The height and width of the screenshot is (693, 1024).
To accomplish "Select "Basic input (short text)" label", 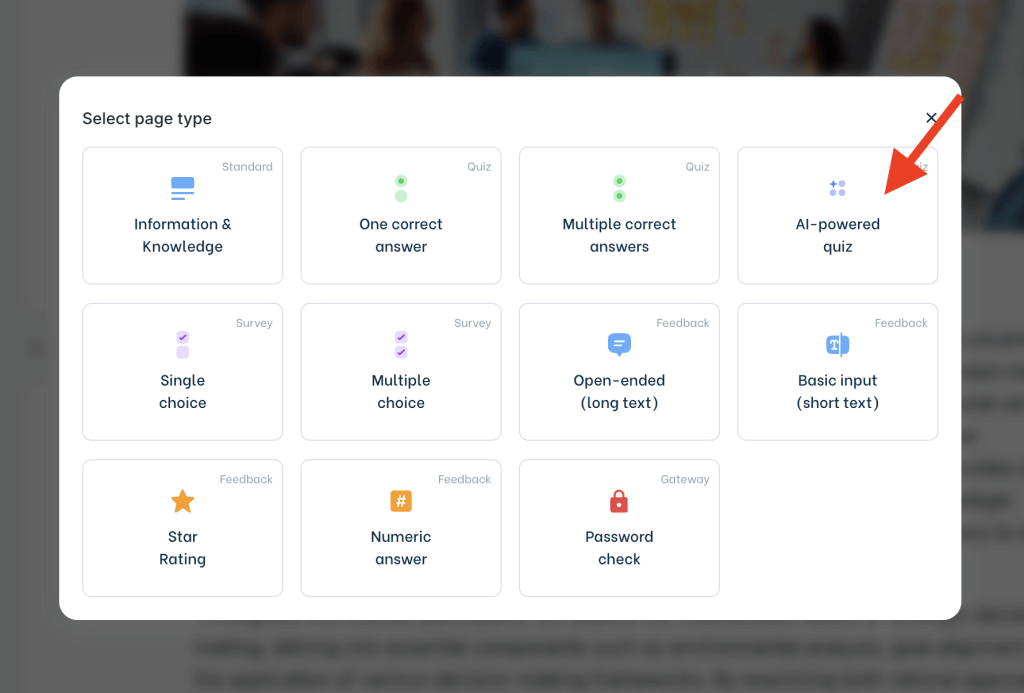I will tap(837, 392).
